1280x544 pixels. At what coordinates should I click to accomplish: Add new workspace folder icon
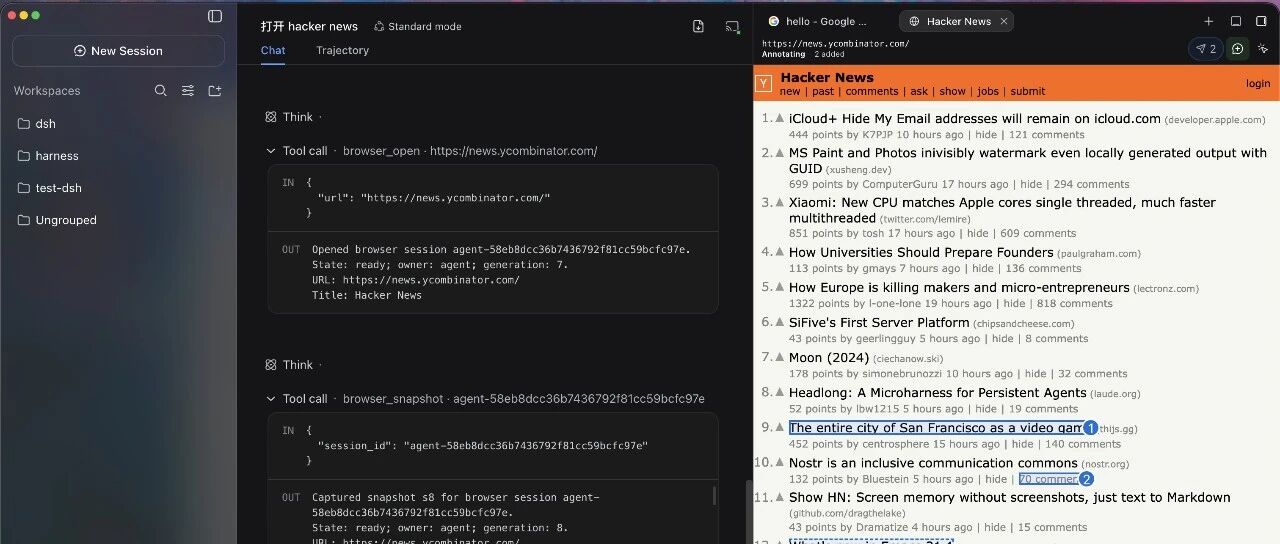point(215,91)
